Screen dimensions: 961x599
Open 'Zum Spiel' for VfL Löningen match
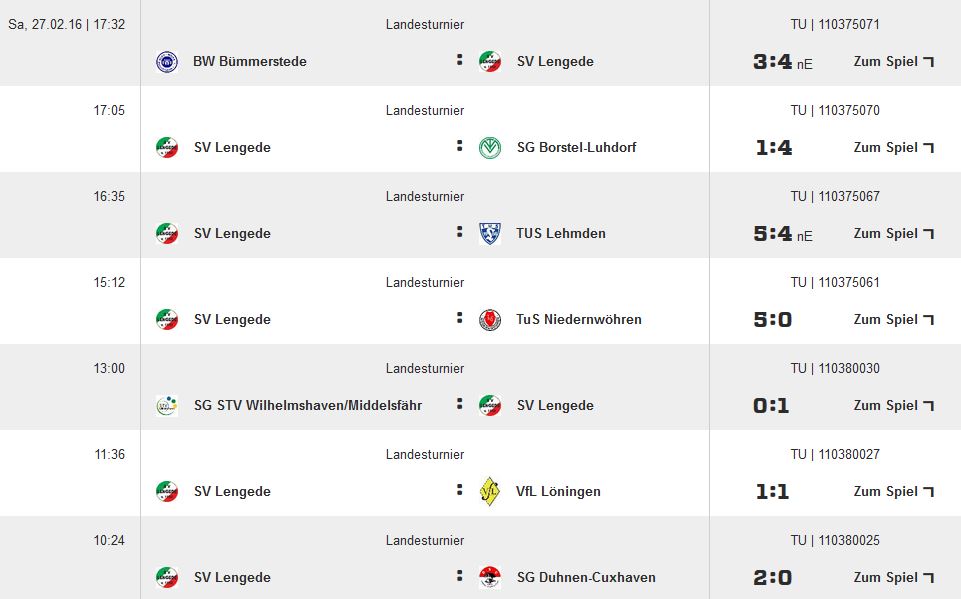[893, 492]
